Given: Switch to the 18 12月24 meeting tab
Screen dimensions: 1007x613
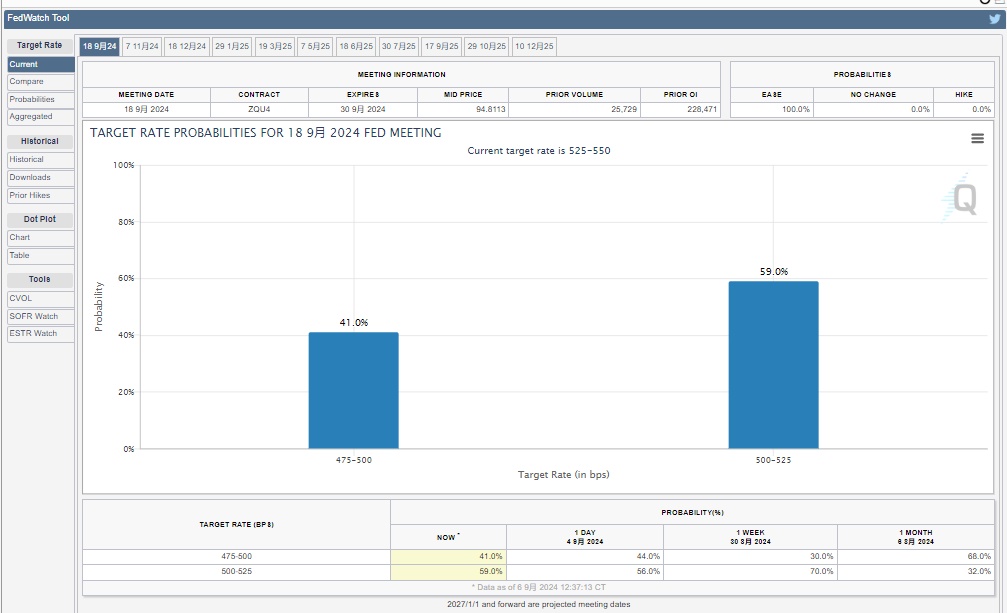Looking at the screenshot, I should [x=187, y=46].
